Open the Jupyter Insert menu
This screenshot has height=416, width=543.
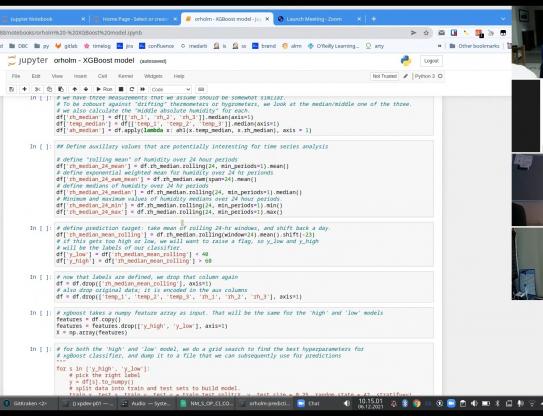(80, 76)
